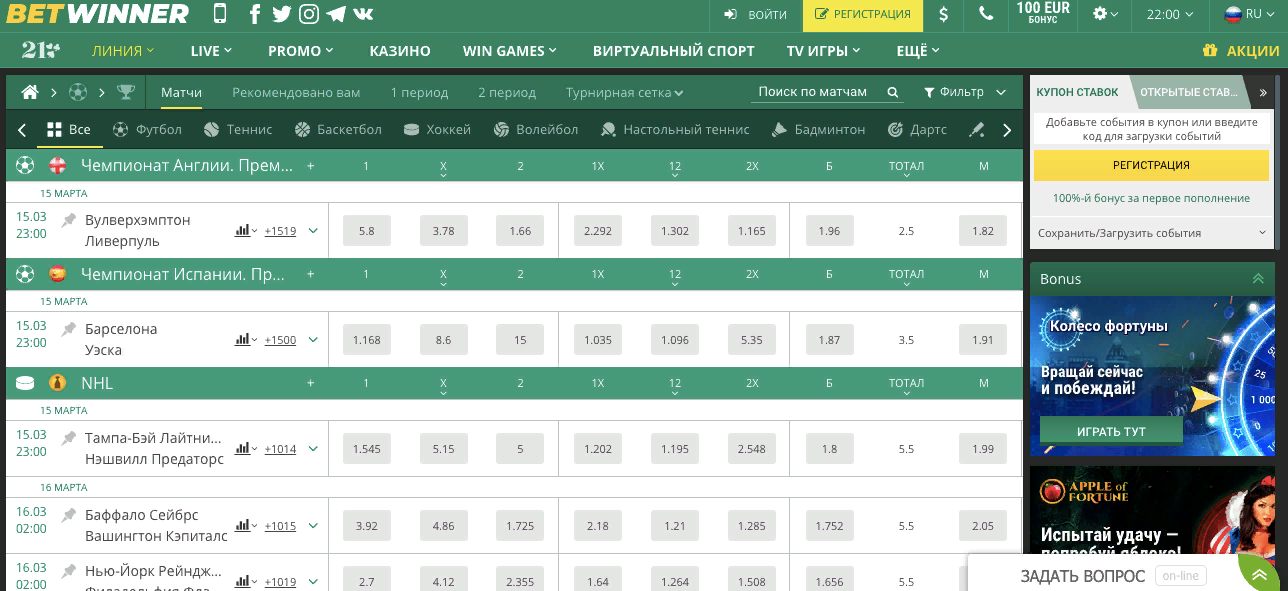This screenshot has width=1288, height=591.
Task: Switch to Открытые ставки tab
Action: pos(1188,92)
